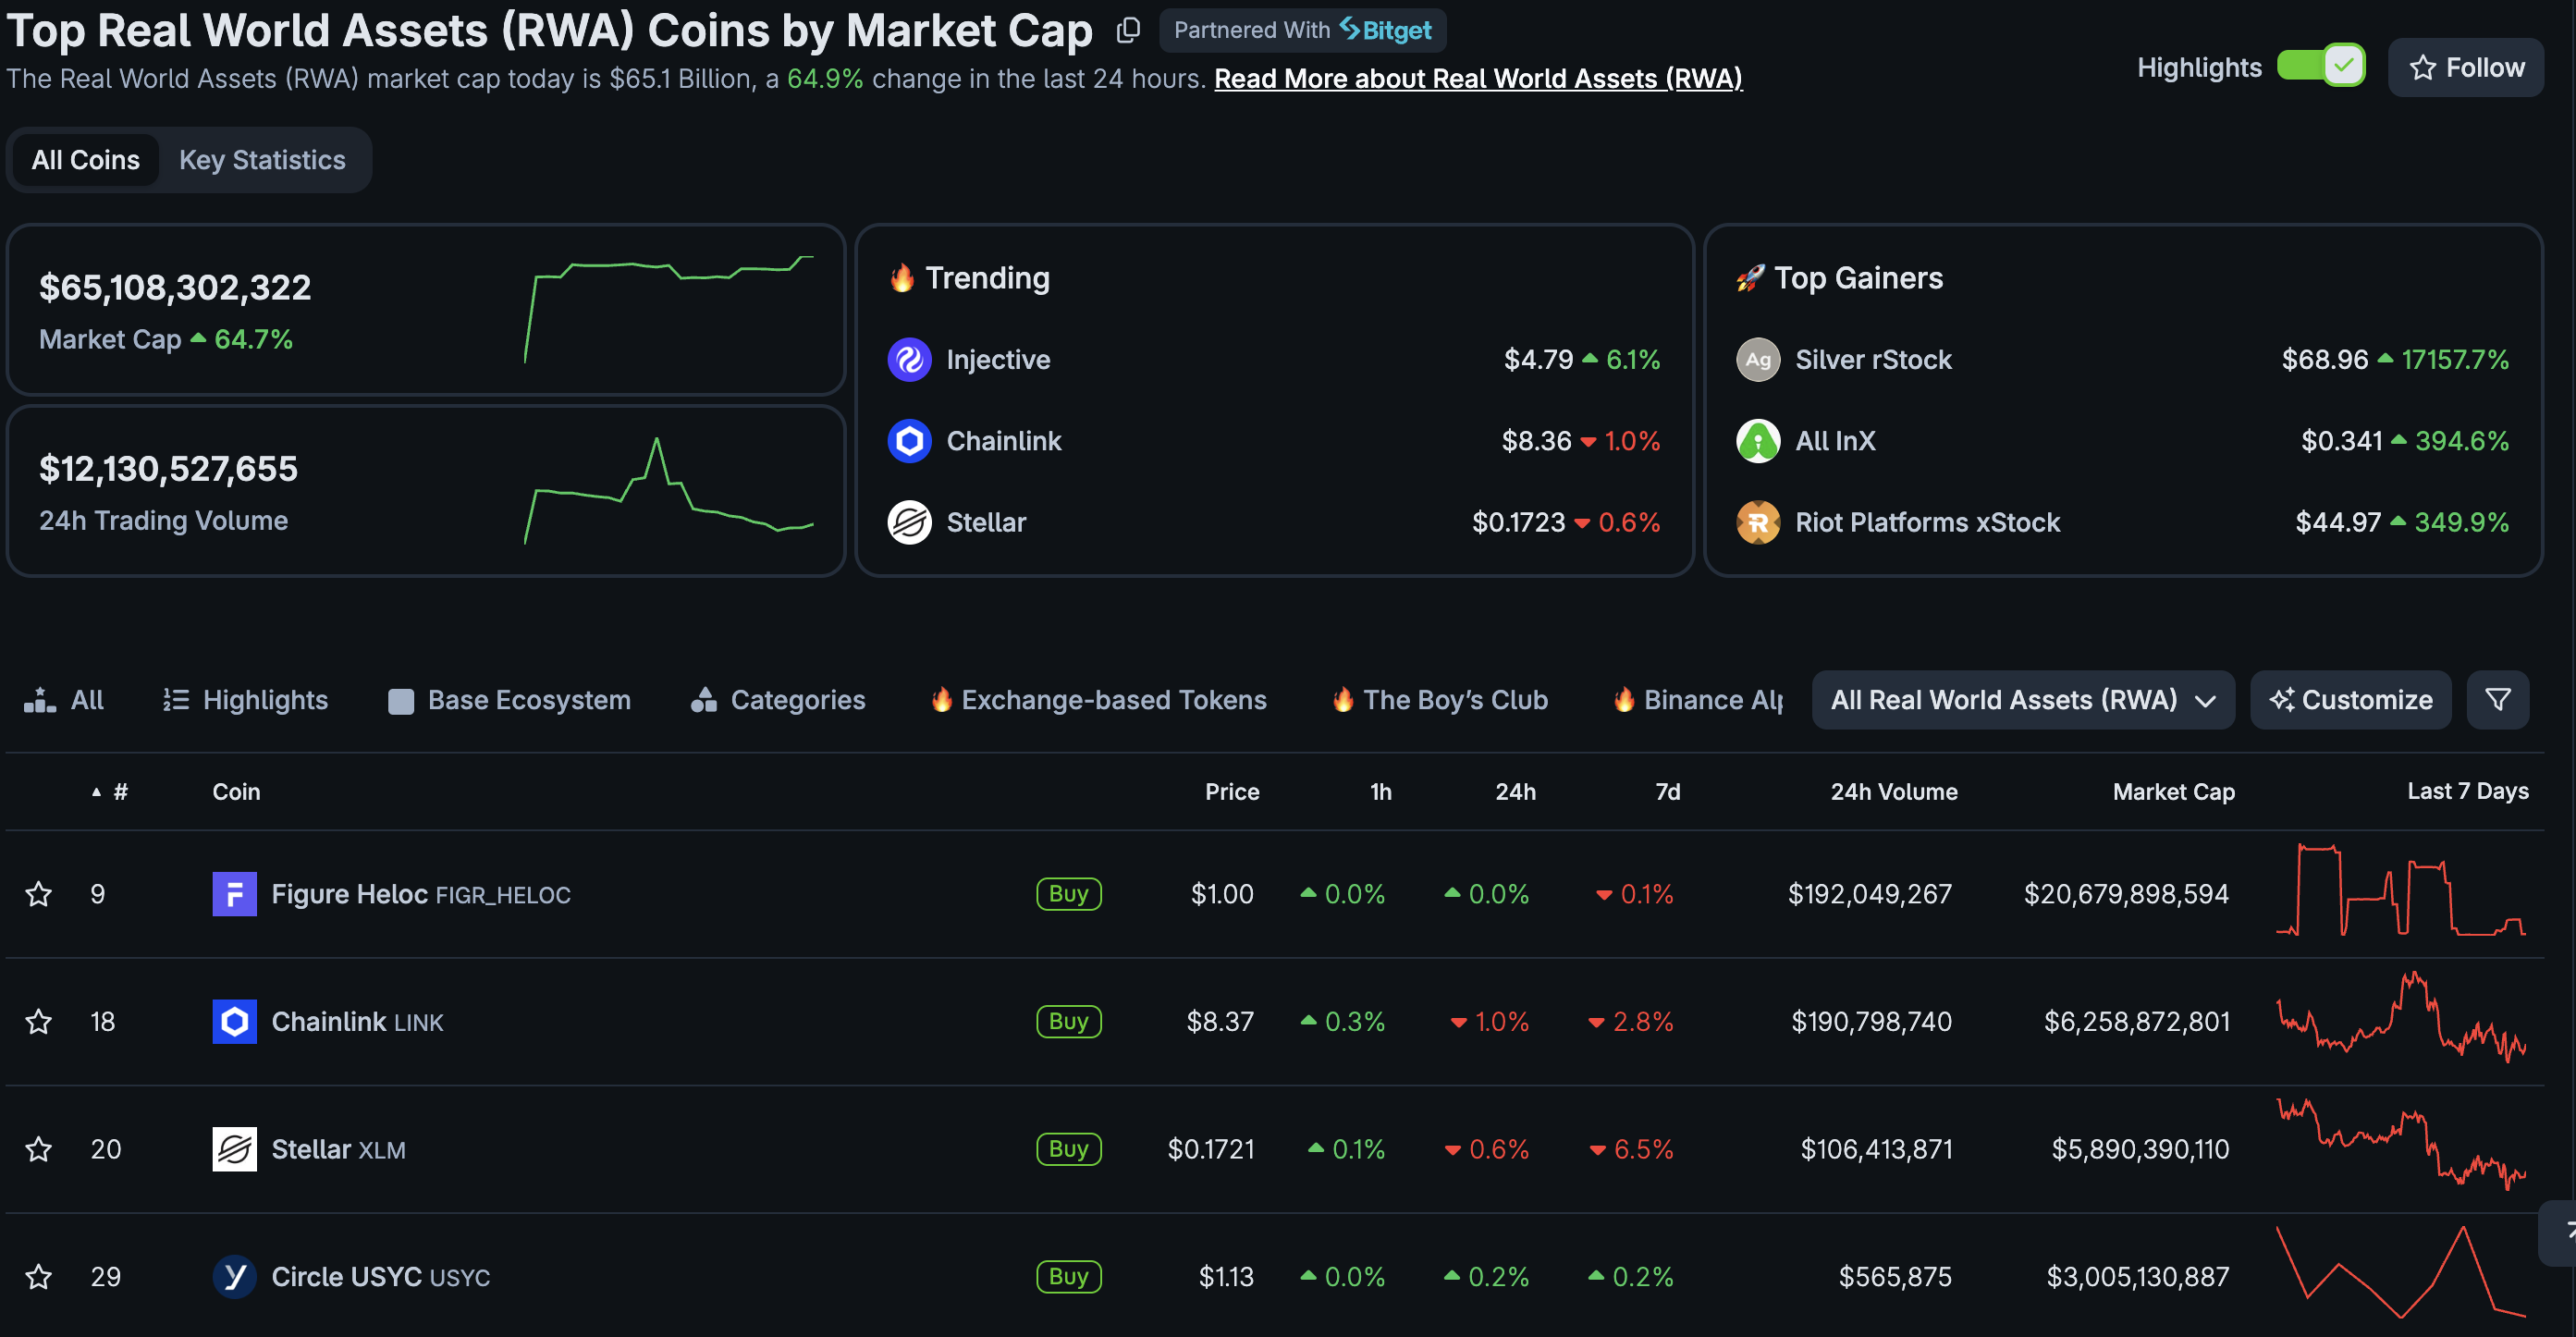Open the Customize table options
This screenshot has height=1337, width=2576.
point(2350,700)
